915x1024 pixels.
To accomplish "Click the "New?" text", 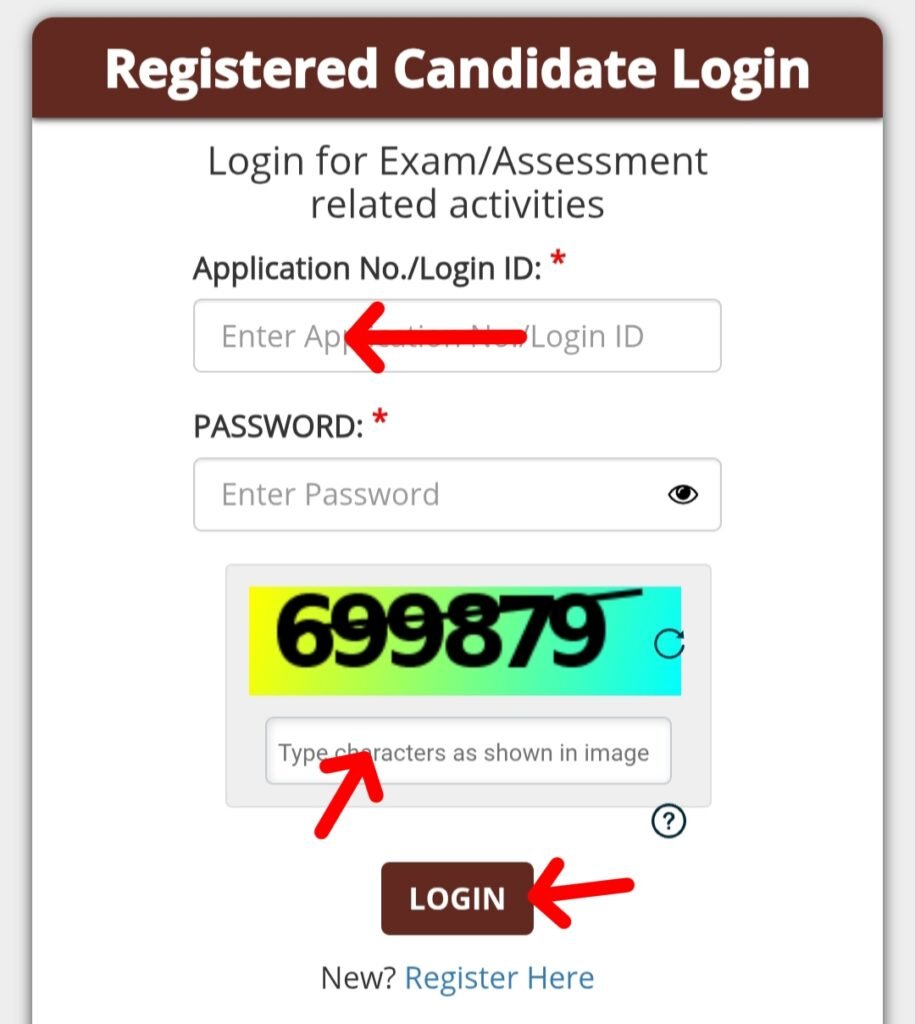I will click(358, 977).
